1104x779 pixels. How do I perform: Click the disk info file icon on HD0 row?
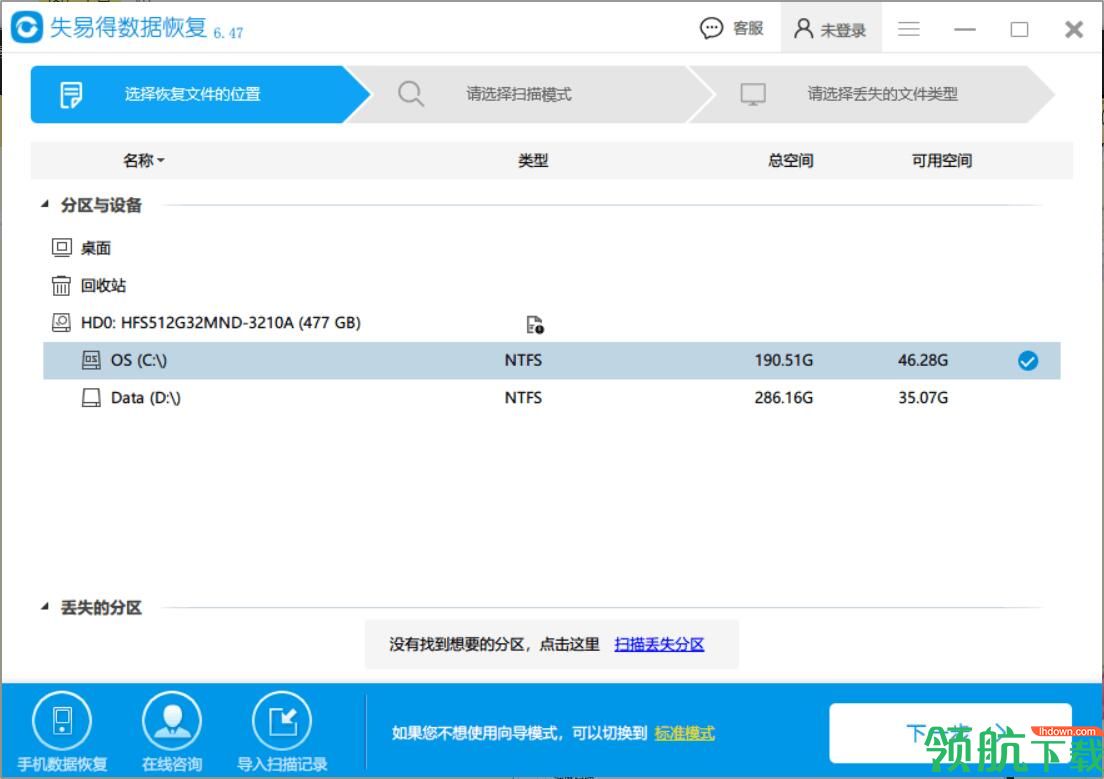(535, 324)
